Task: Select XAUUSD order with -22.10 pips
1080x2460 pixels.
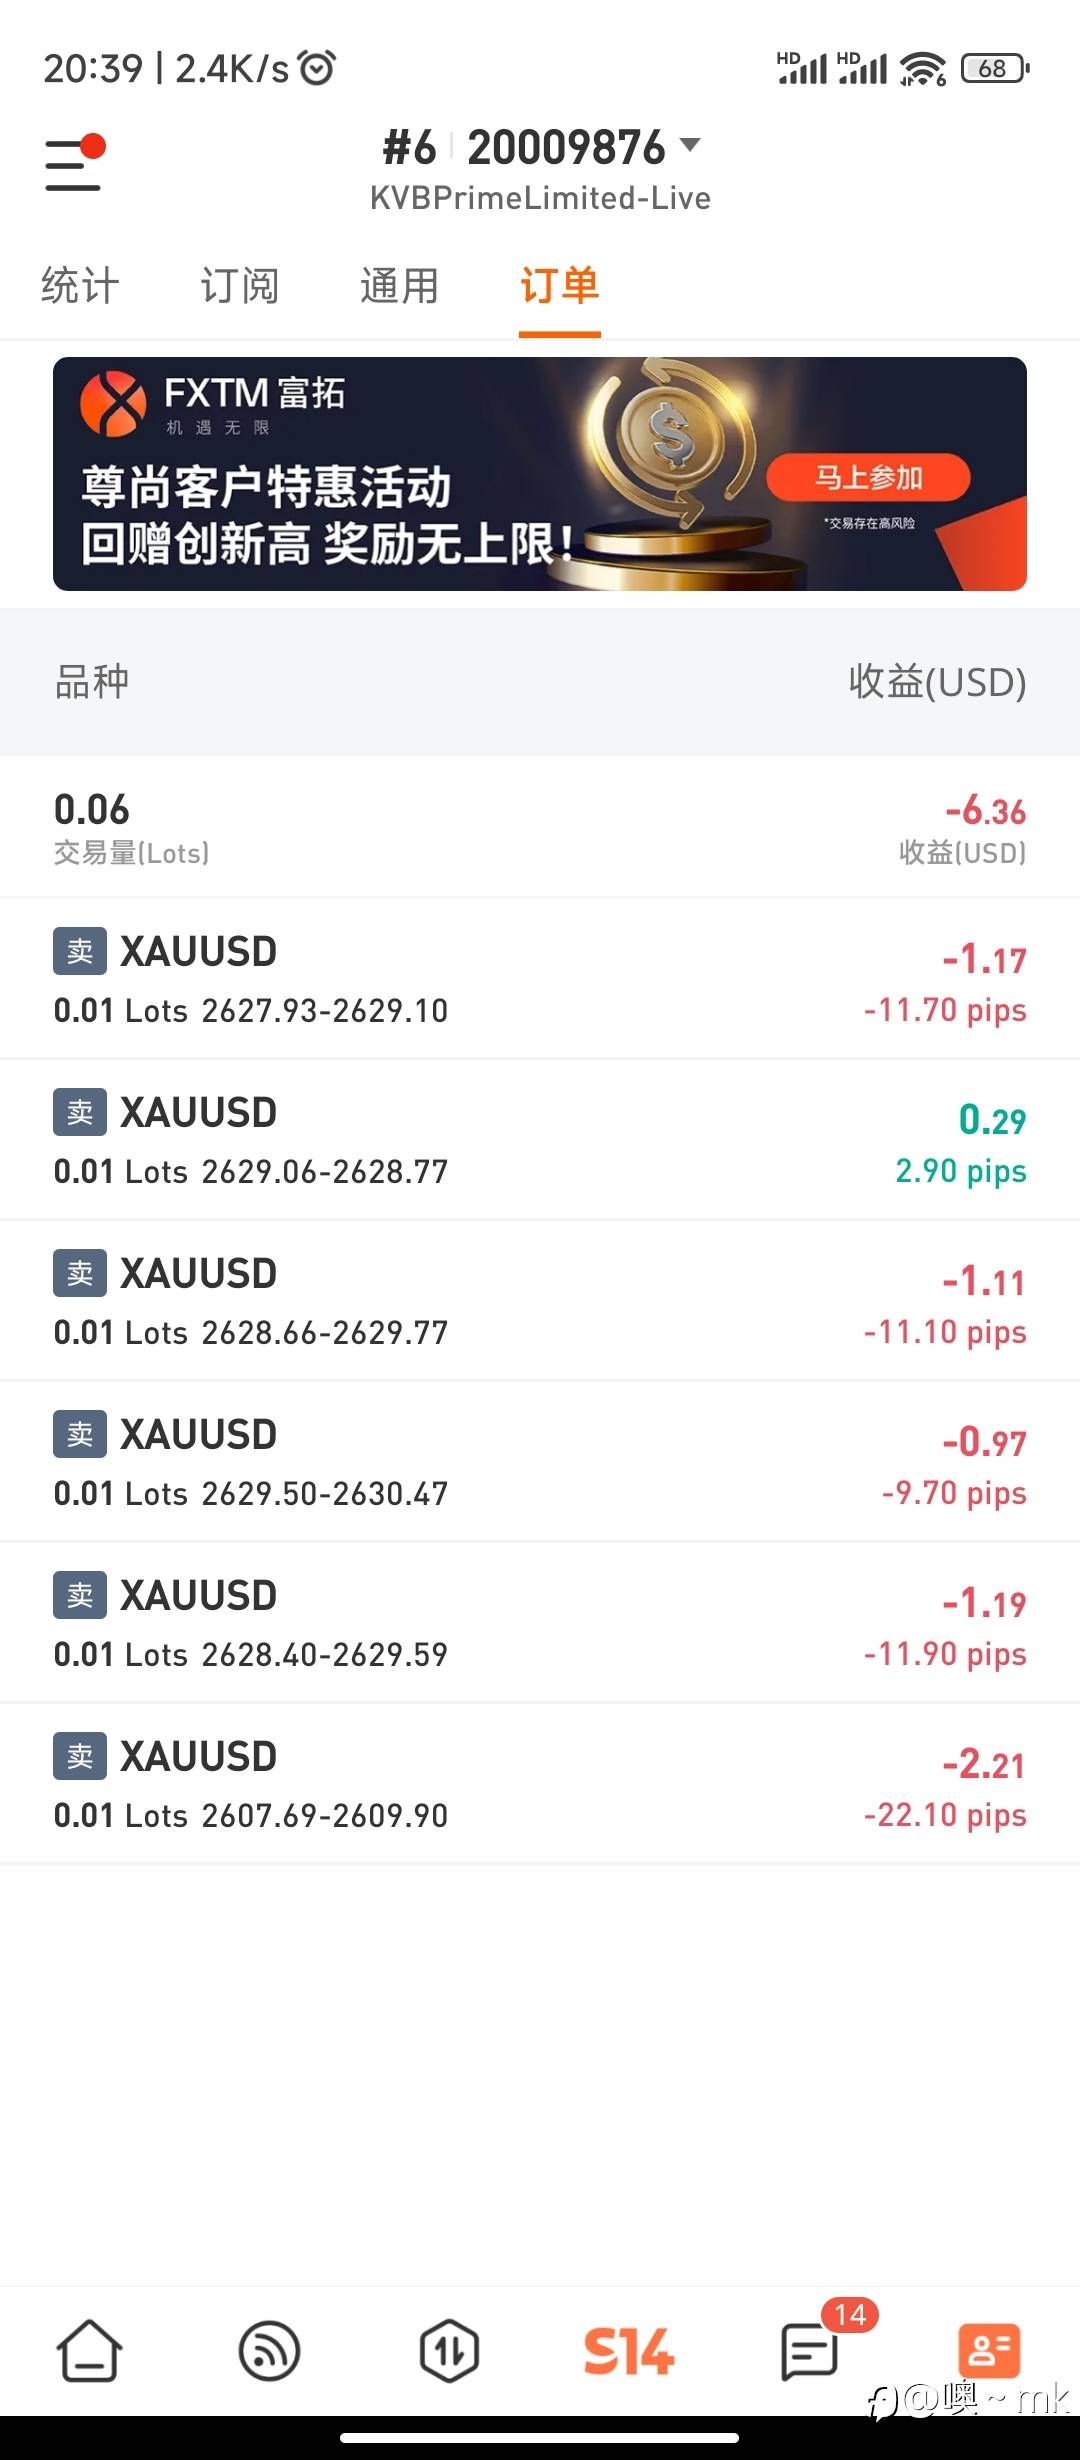Action: [x=540, y=1784]
